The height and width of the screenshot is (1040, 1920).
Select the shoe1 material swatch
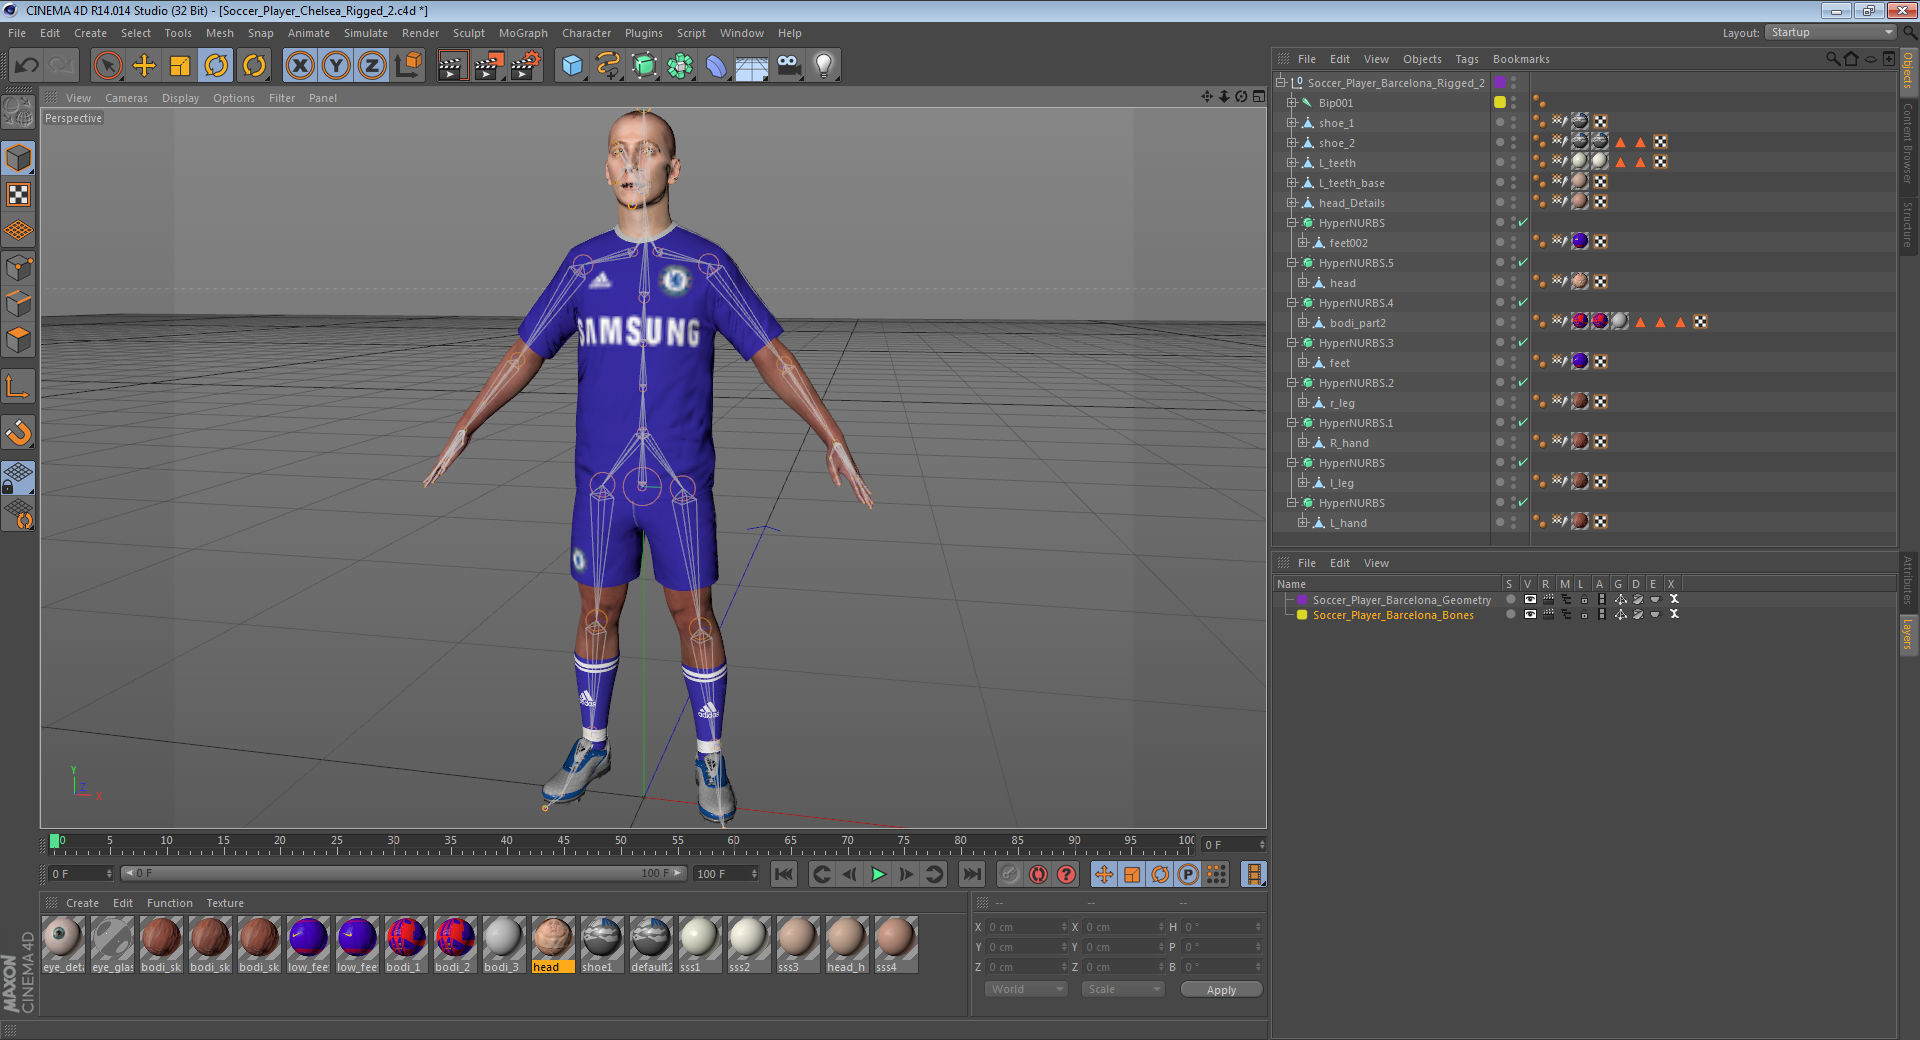pos(602,944)
